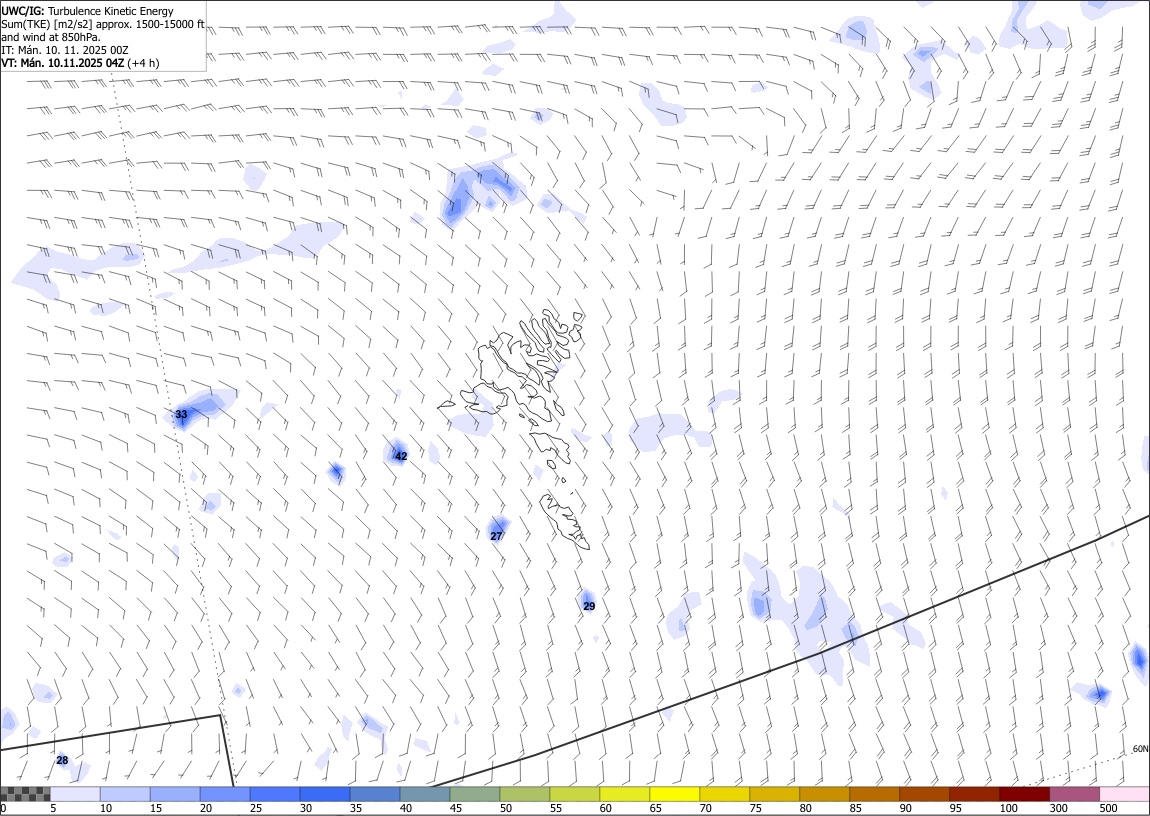1150x816 pixels.
Task: Click the 40–45 grey-blue legend swatch
Action: point(425,794)
